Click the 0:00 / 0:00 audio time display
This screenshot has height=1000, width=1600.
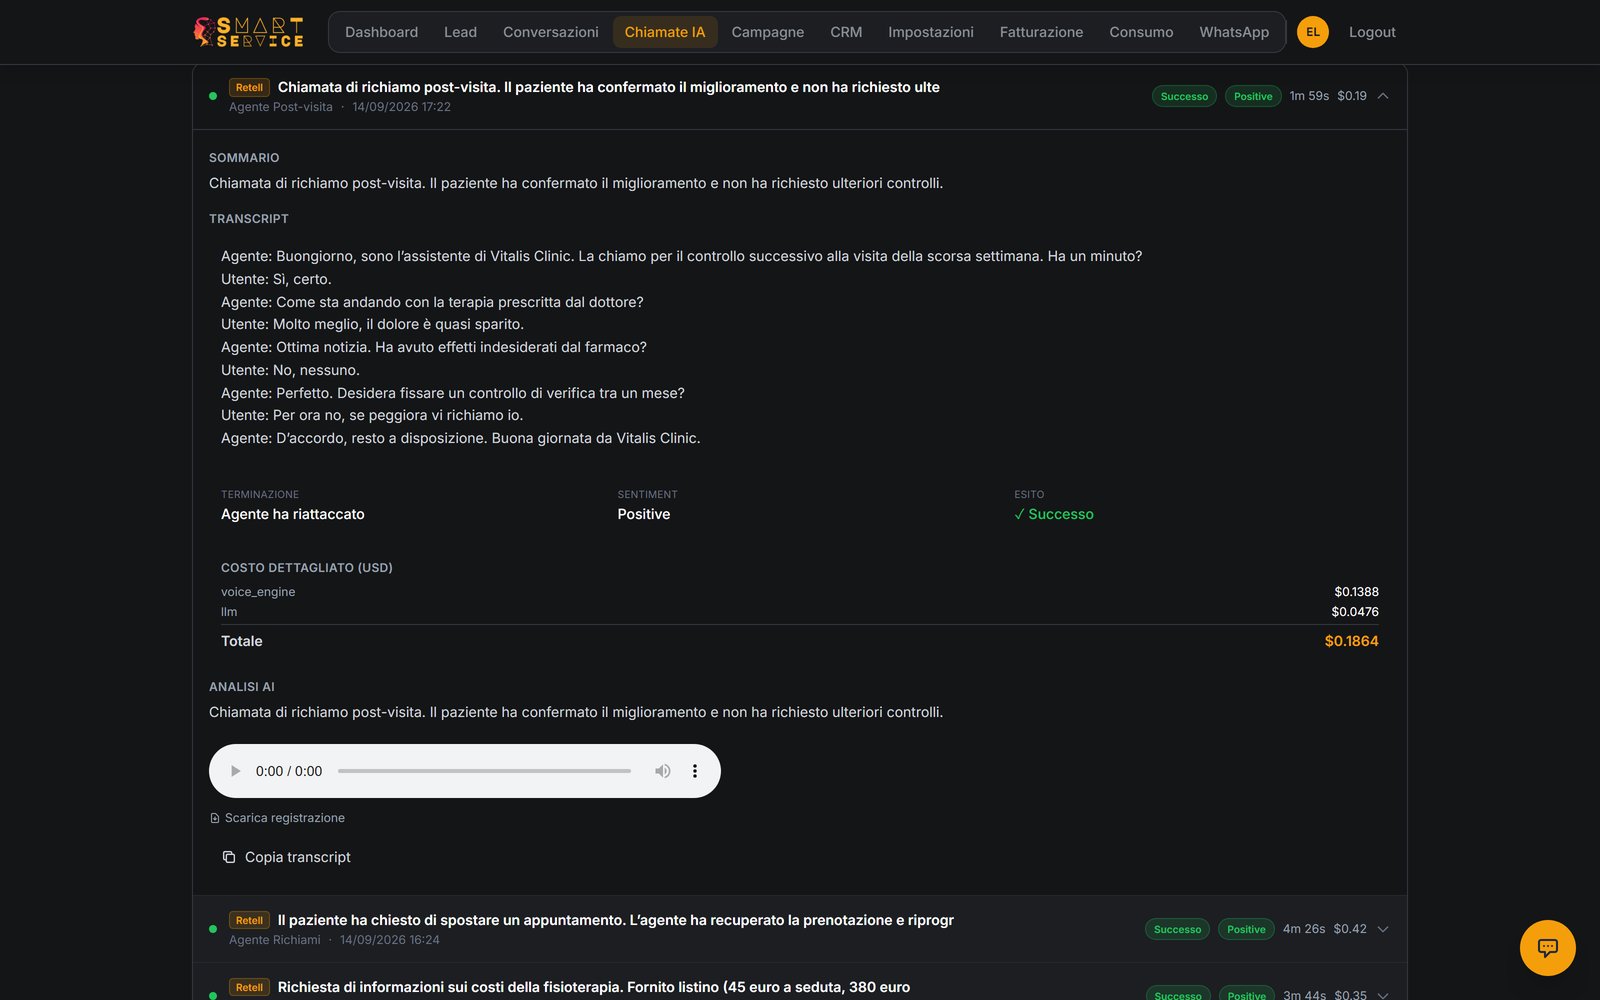click(x=289, y=771)
